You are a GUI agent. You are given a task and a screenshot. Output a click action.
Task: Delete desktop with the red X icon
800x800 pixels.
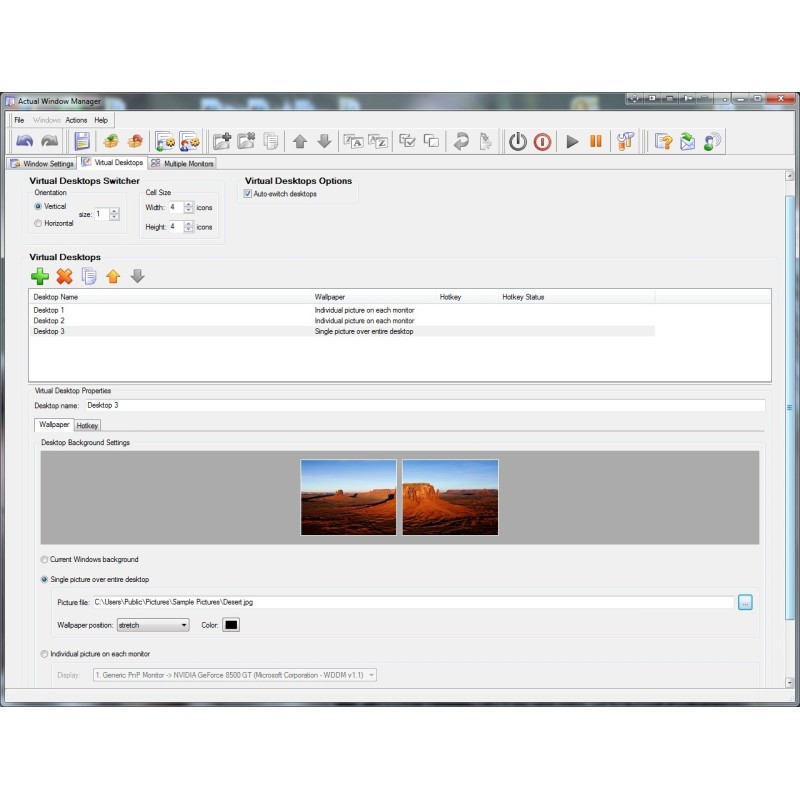pos(64,276)
